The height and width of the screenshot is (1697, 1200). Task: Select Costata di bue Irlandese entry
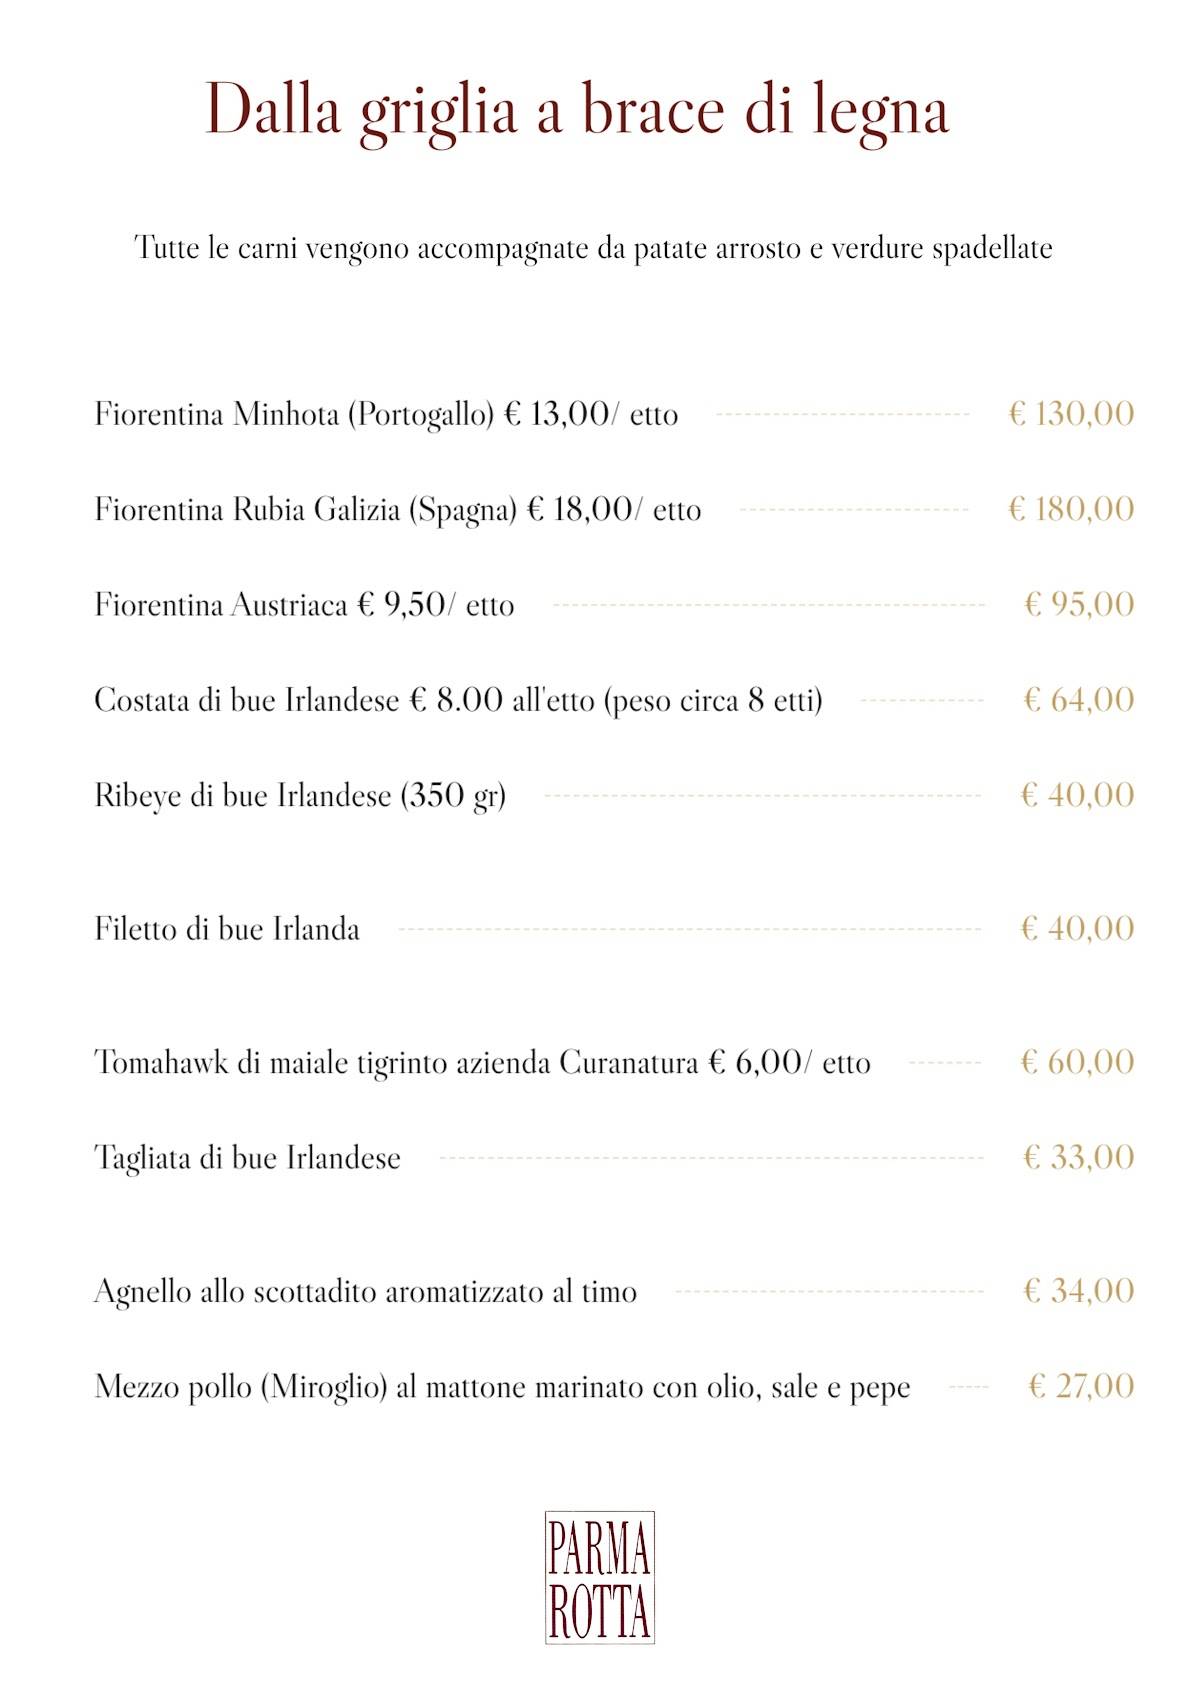coord(458,700)
